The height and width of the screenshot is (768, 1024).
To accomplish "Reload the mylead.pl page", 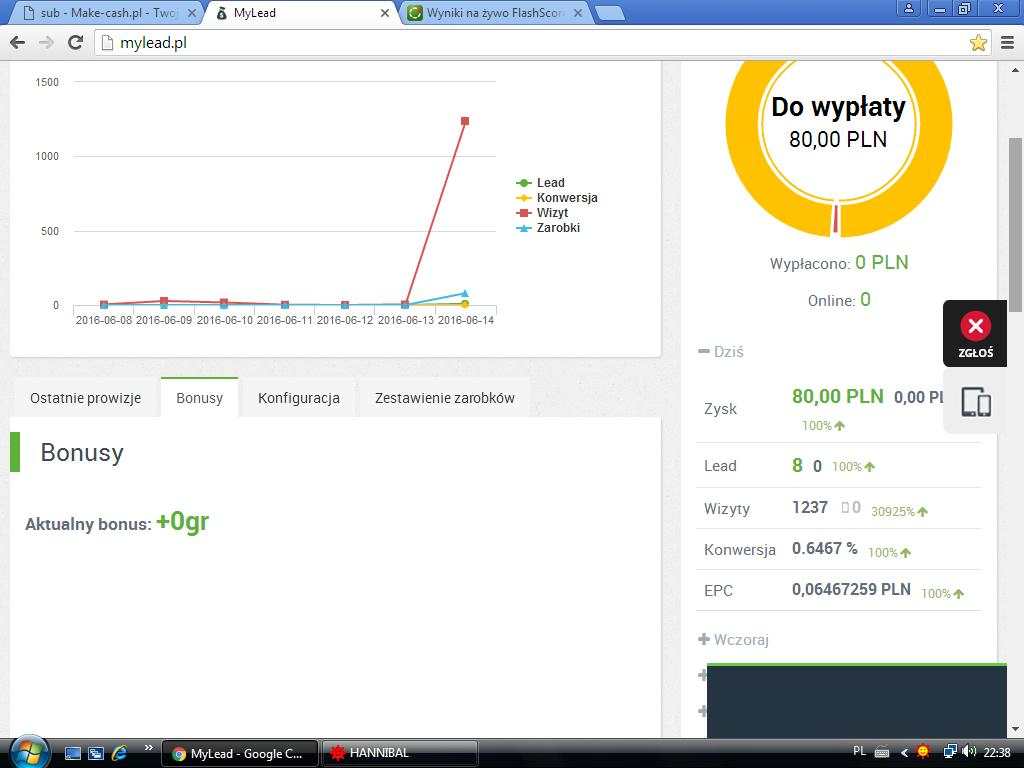I will [75, 43].
